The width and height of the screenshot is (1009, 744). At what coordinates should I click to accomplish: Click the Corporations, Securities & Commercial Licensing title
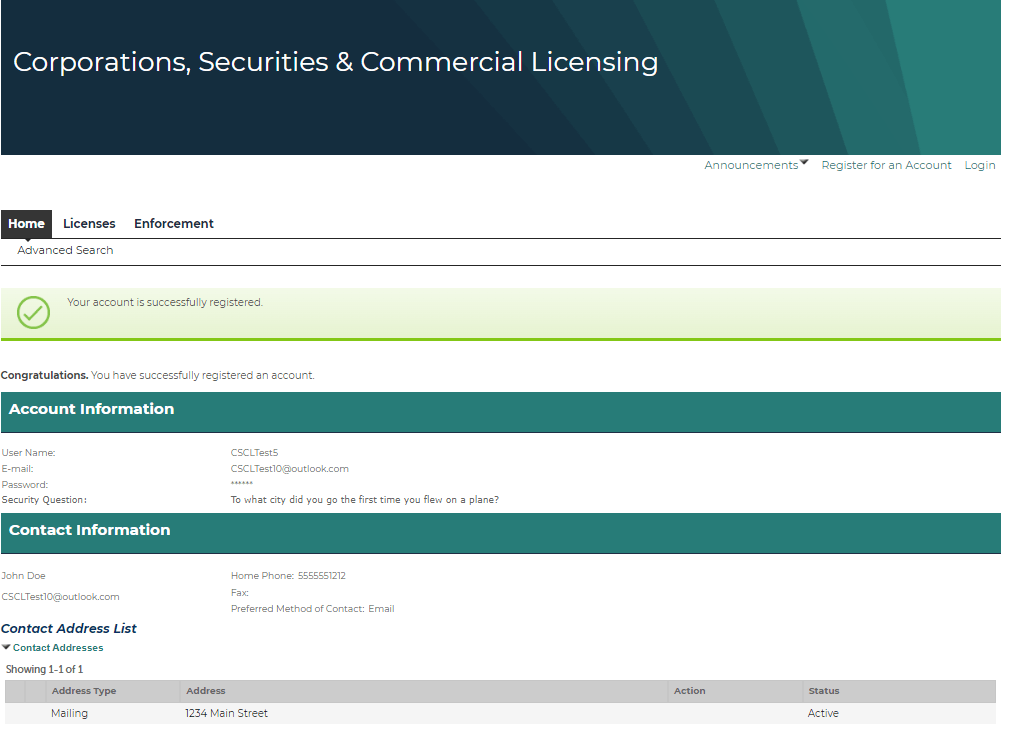335,62
